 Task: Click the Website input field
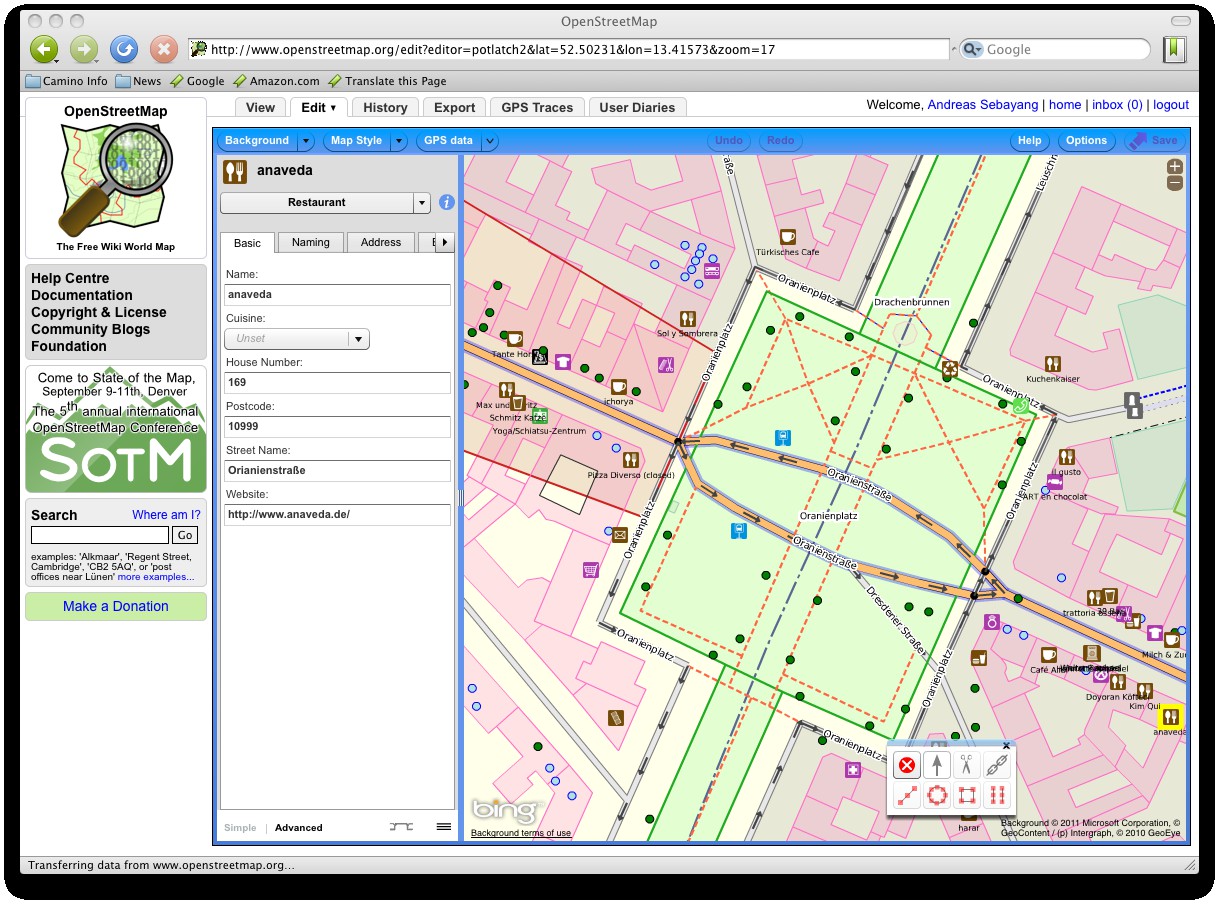tap(337, 515)
